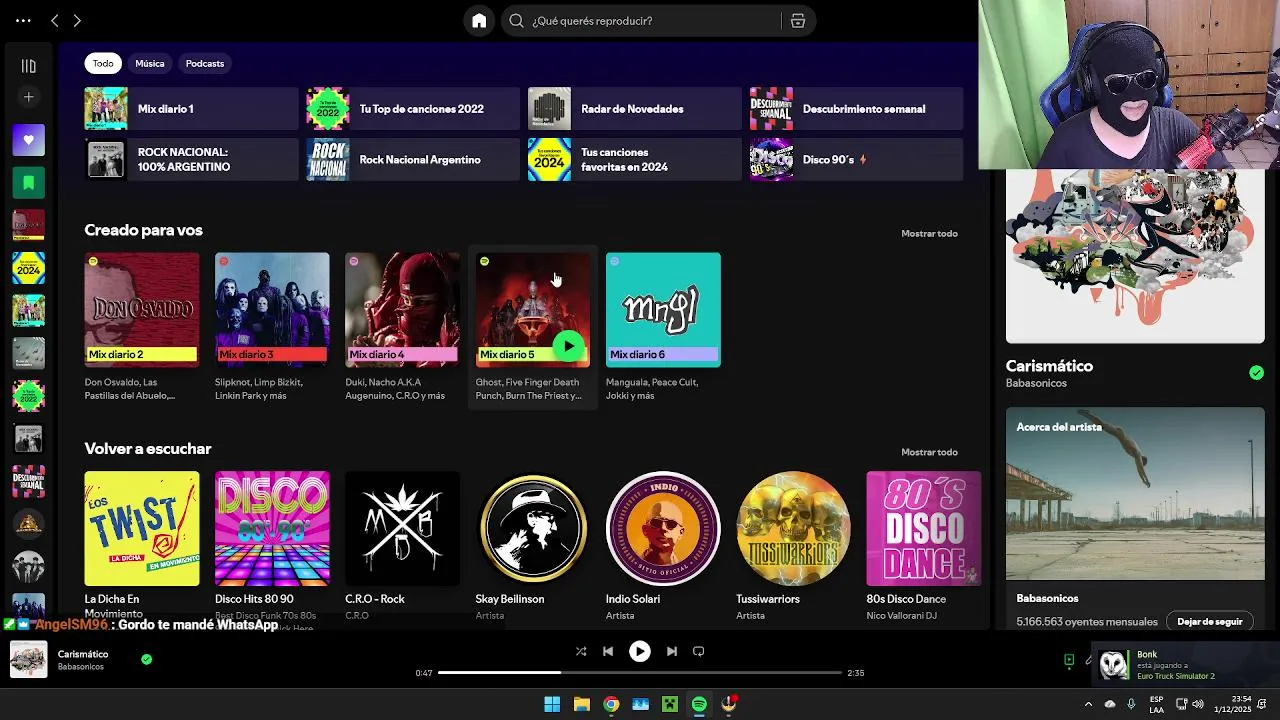
Task: Toggle the Now Playing view icon
Action: [x=1069, y=660]
